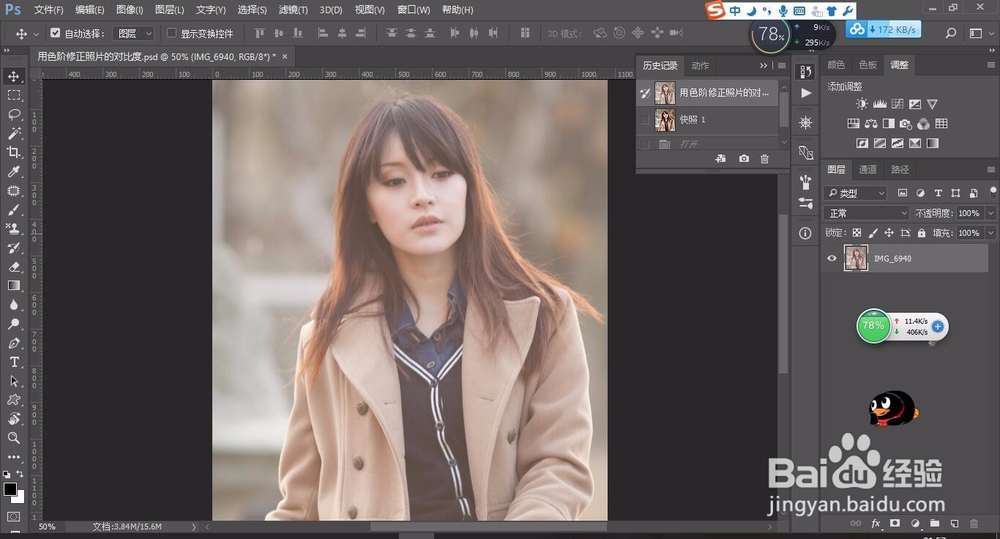Switch to the 色板 (Swatches) tab
Viewport: 1000px width, 539px height.
tap(867, 65)
